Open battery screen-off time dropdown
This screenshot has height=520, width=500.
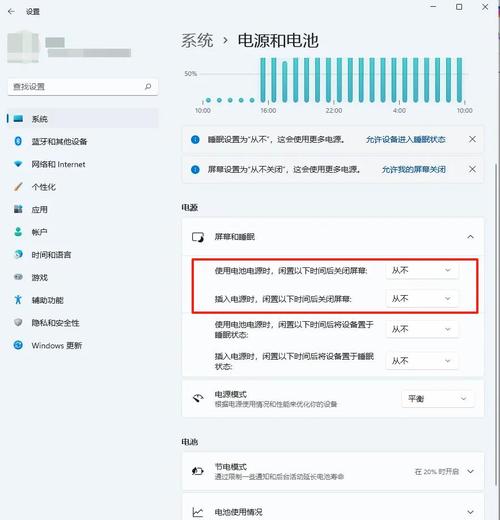tap(422, 270)
